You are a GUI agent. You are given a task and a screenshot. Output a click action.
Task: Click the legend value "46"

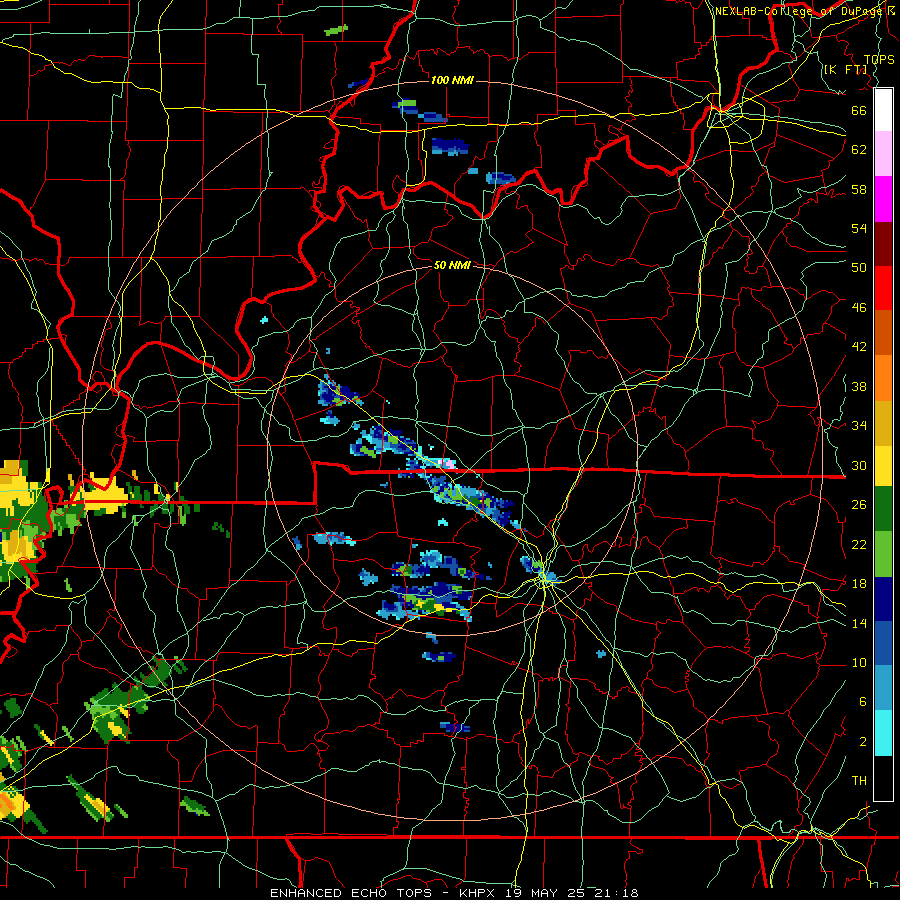[859, 308]
